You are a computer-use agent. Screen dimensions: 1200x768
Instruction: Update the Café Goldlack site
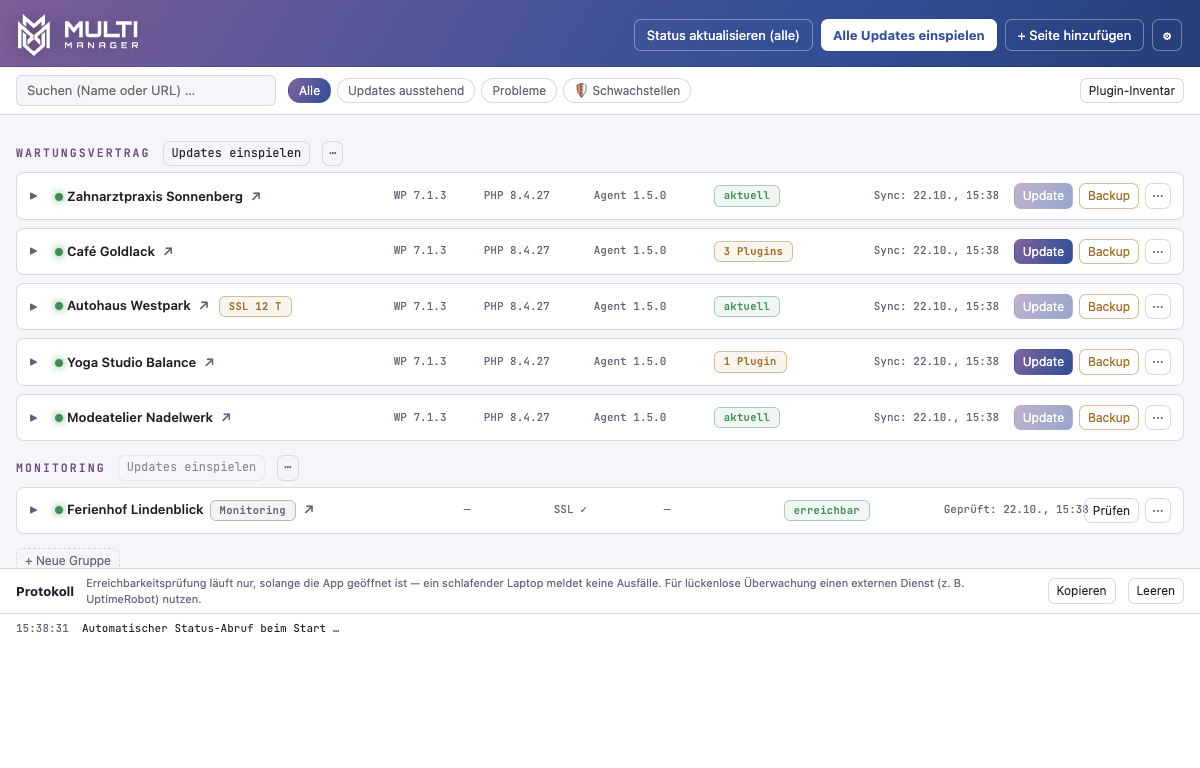pyautogui.click(x=1043, y=251)
